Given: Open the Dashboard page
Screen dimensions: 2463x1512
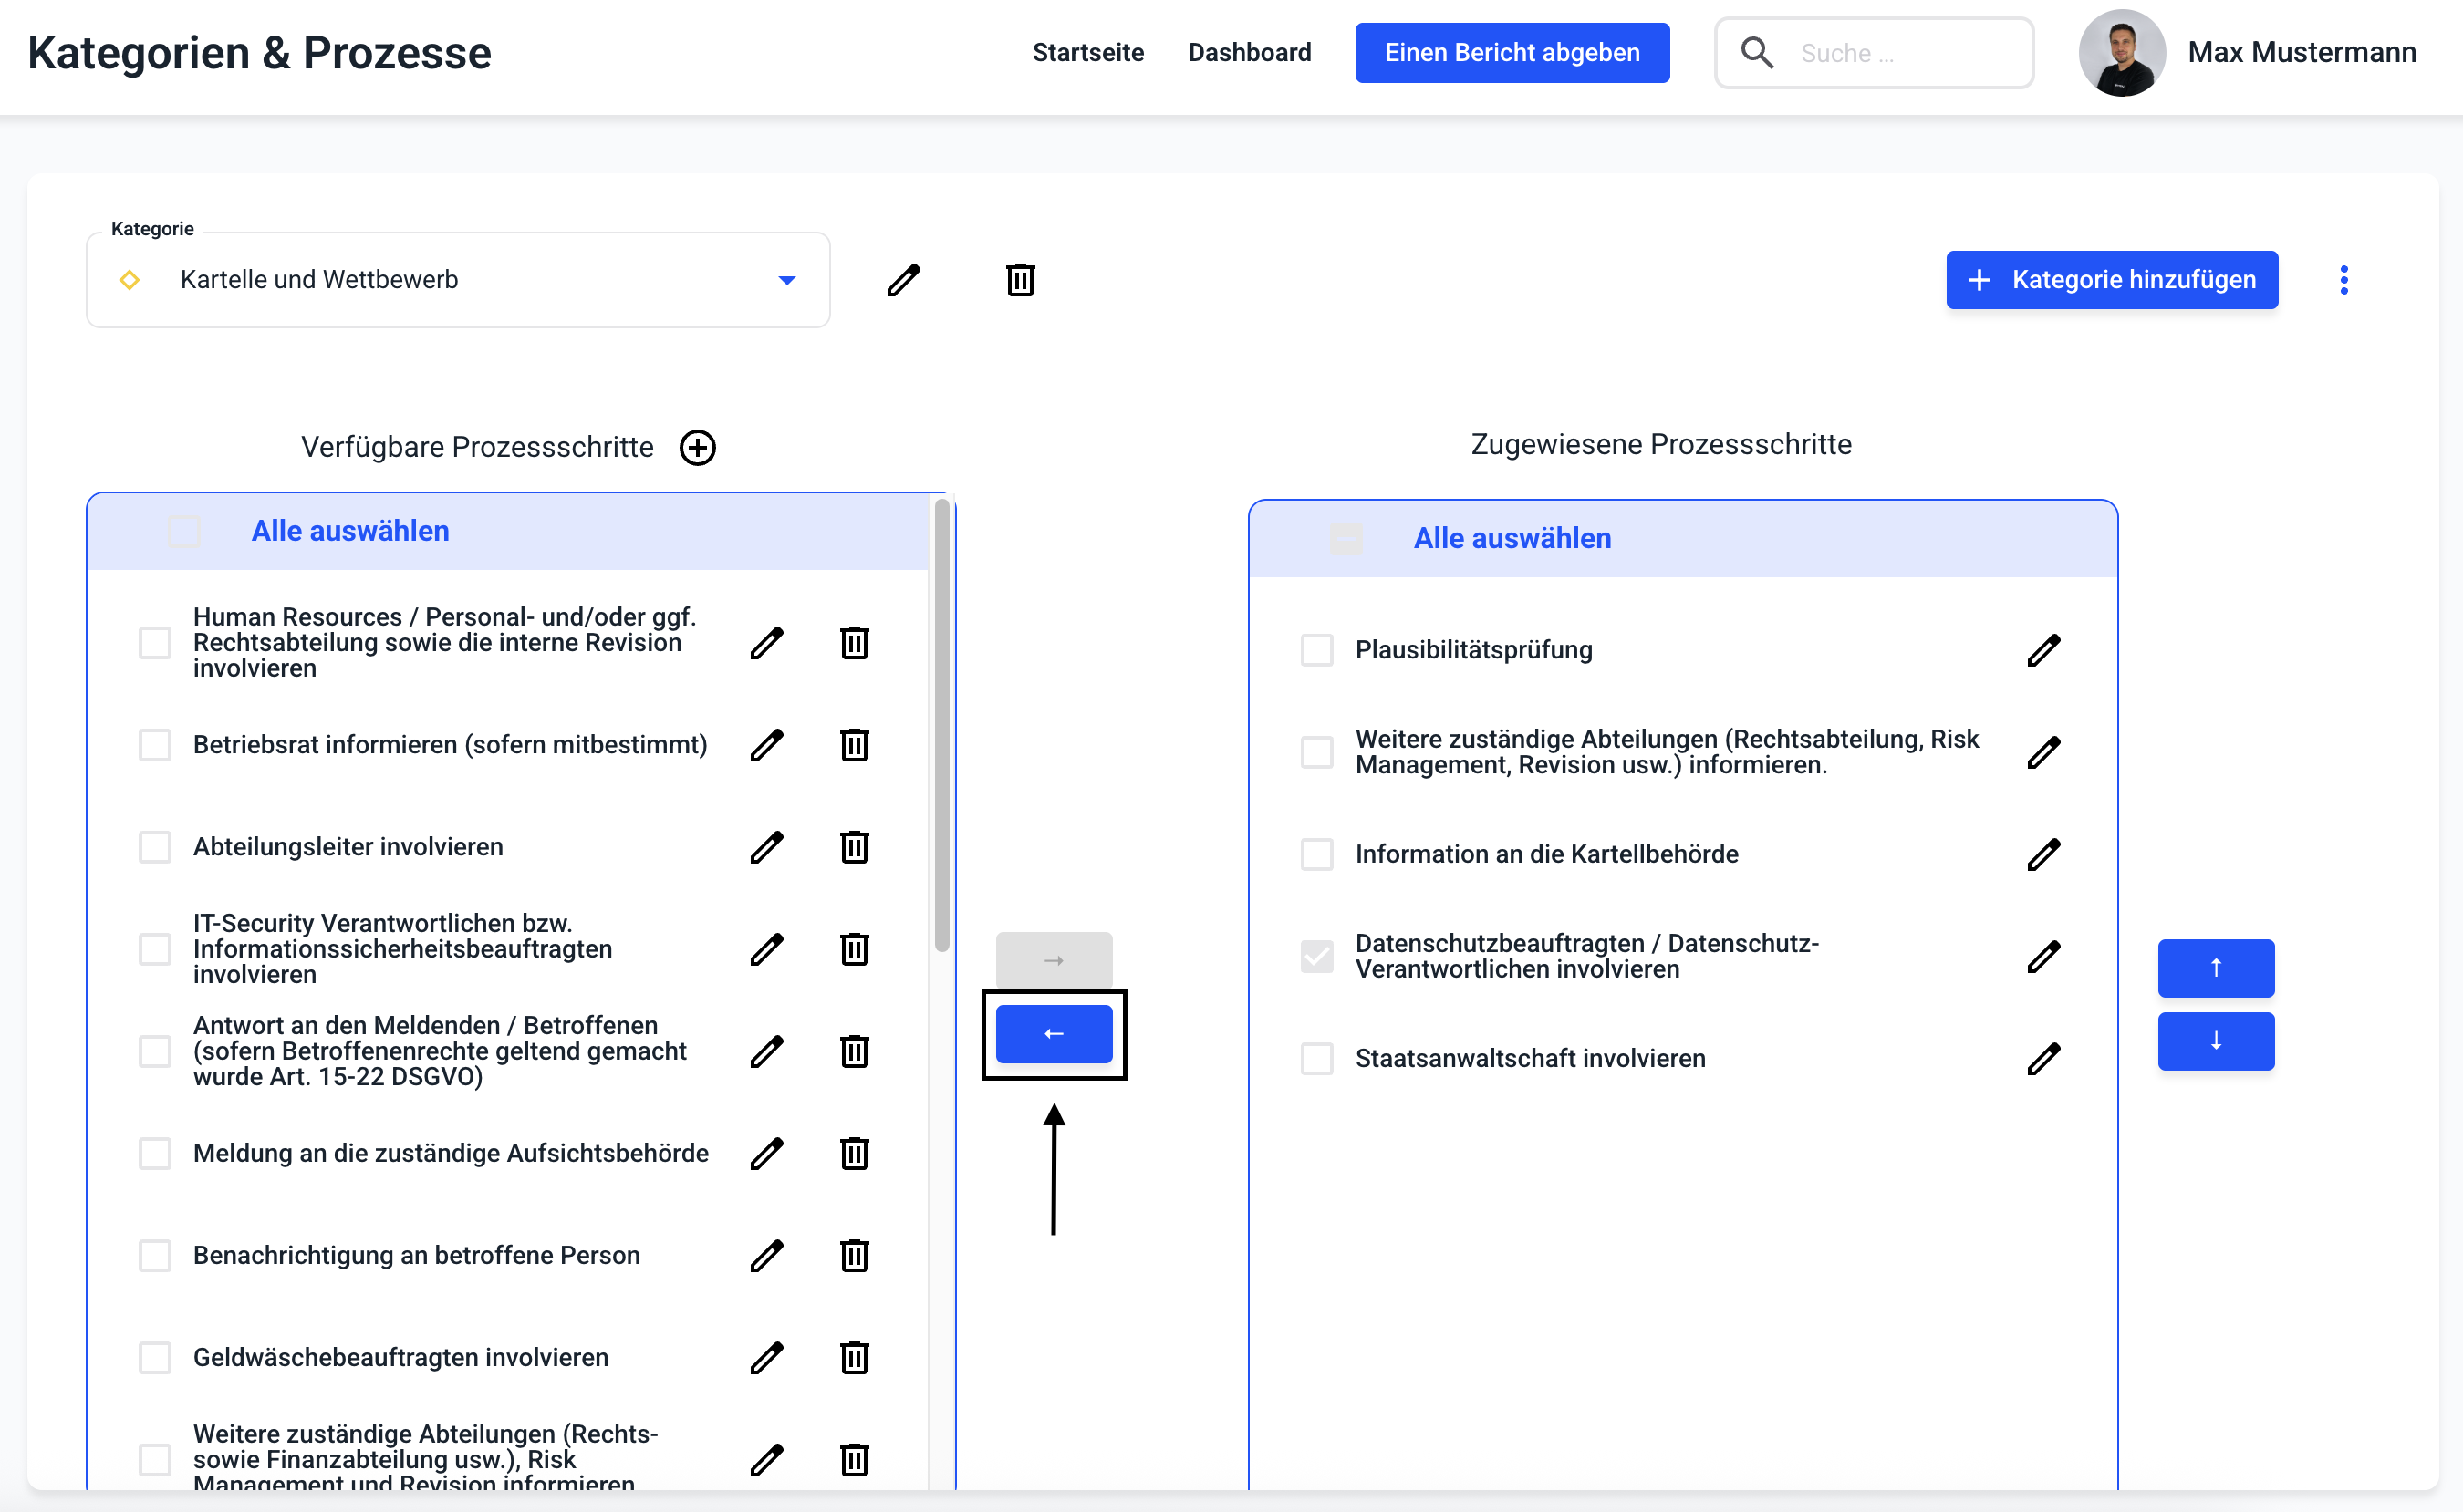Looking at the screenshot, I should (x=1248, y=52).
